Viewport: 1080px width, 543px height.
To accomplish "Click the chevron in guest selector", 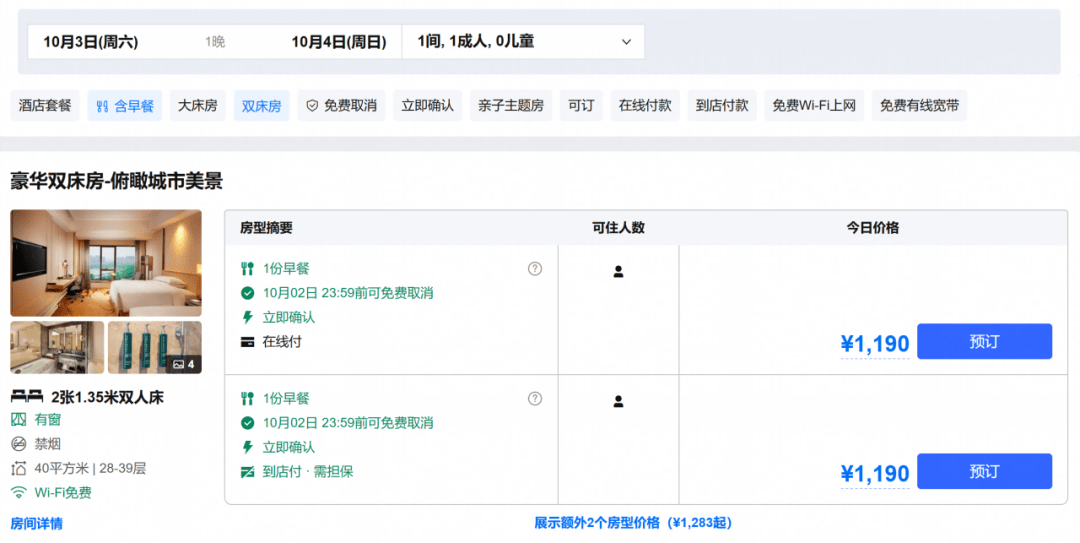I will [626, 42].
